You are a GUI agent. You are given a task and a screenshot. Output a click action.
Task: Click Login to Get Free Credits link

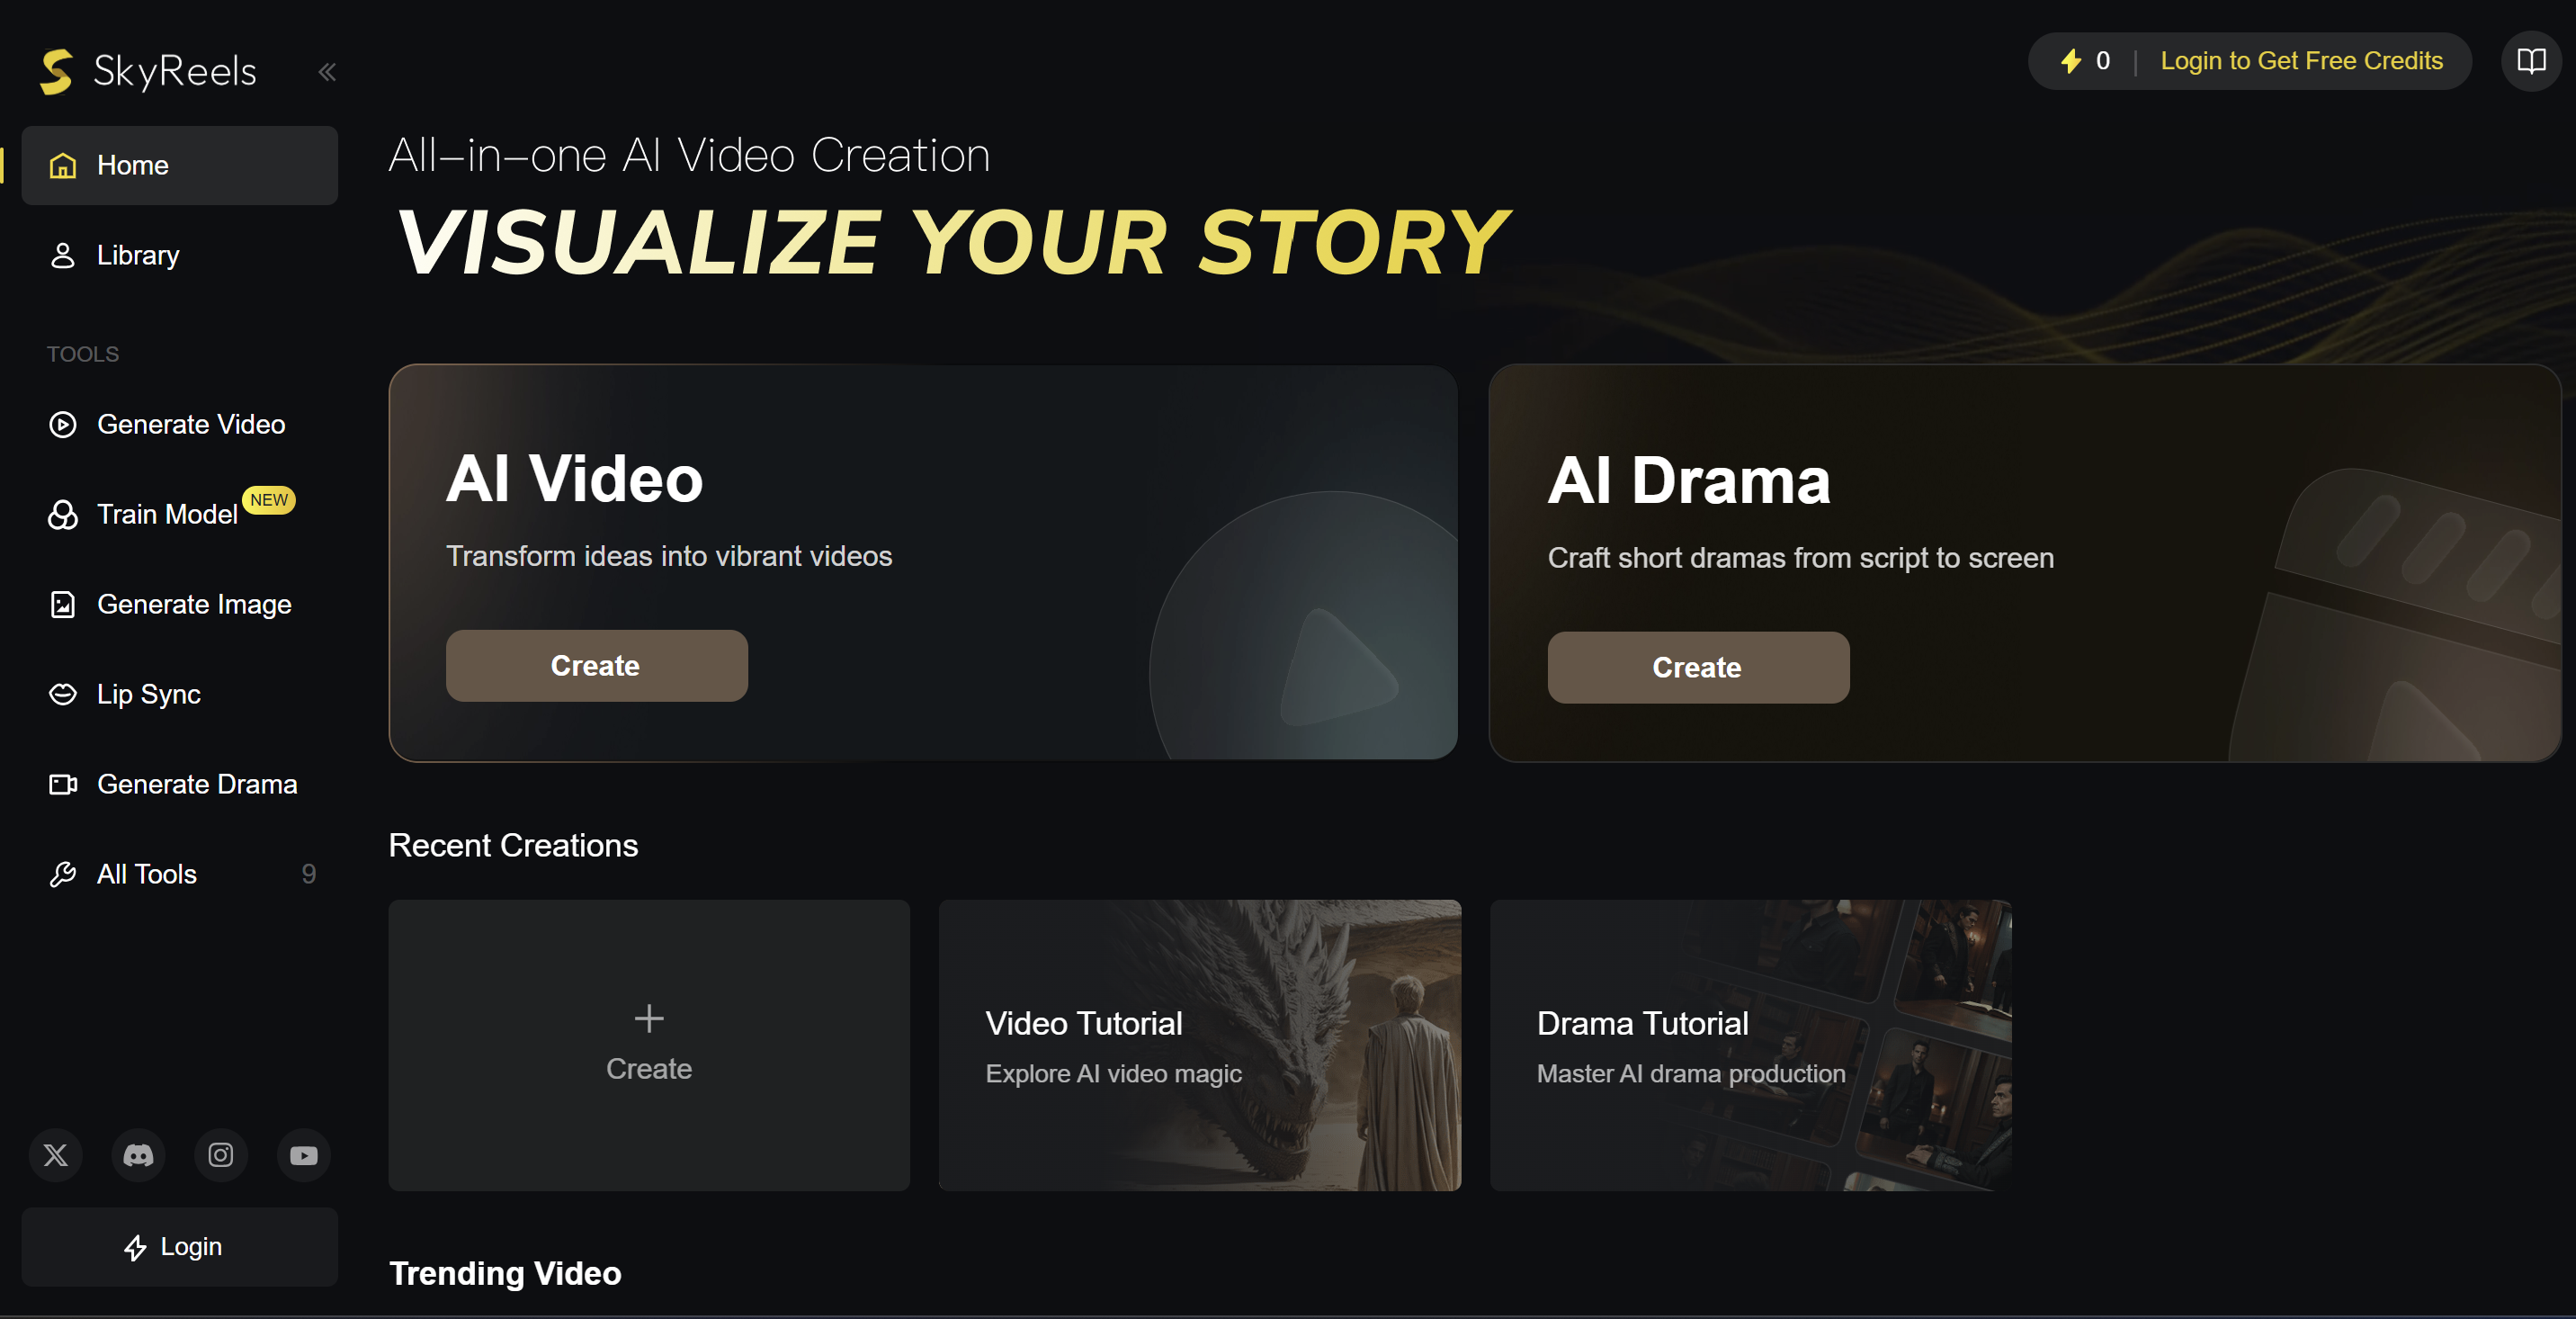click(2301, 61)
